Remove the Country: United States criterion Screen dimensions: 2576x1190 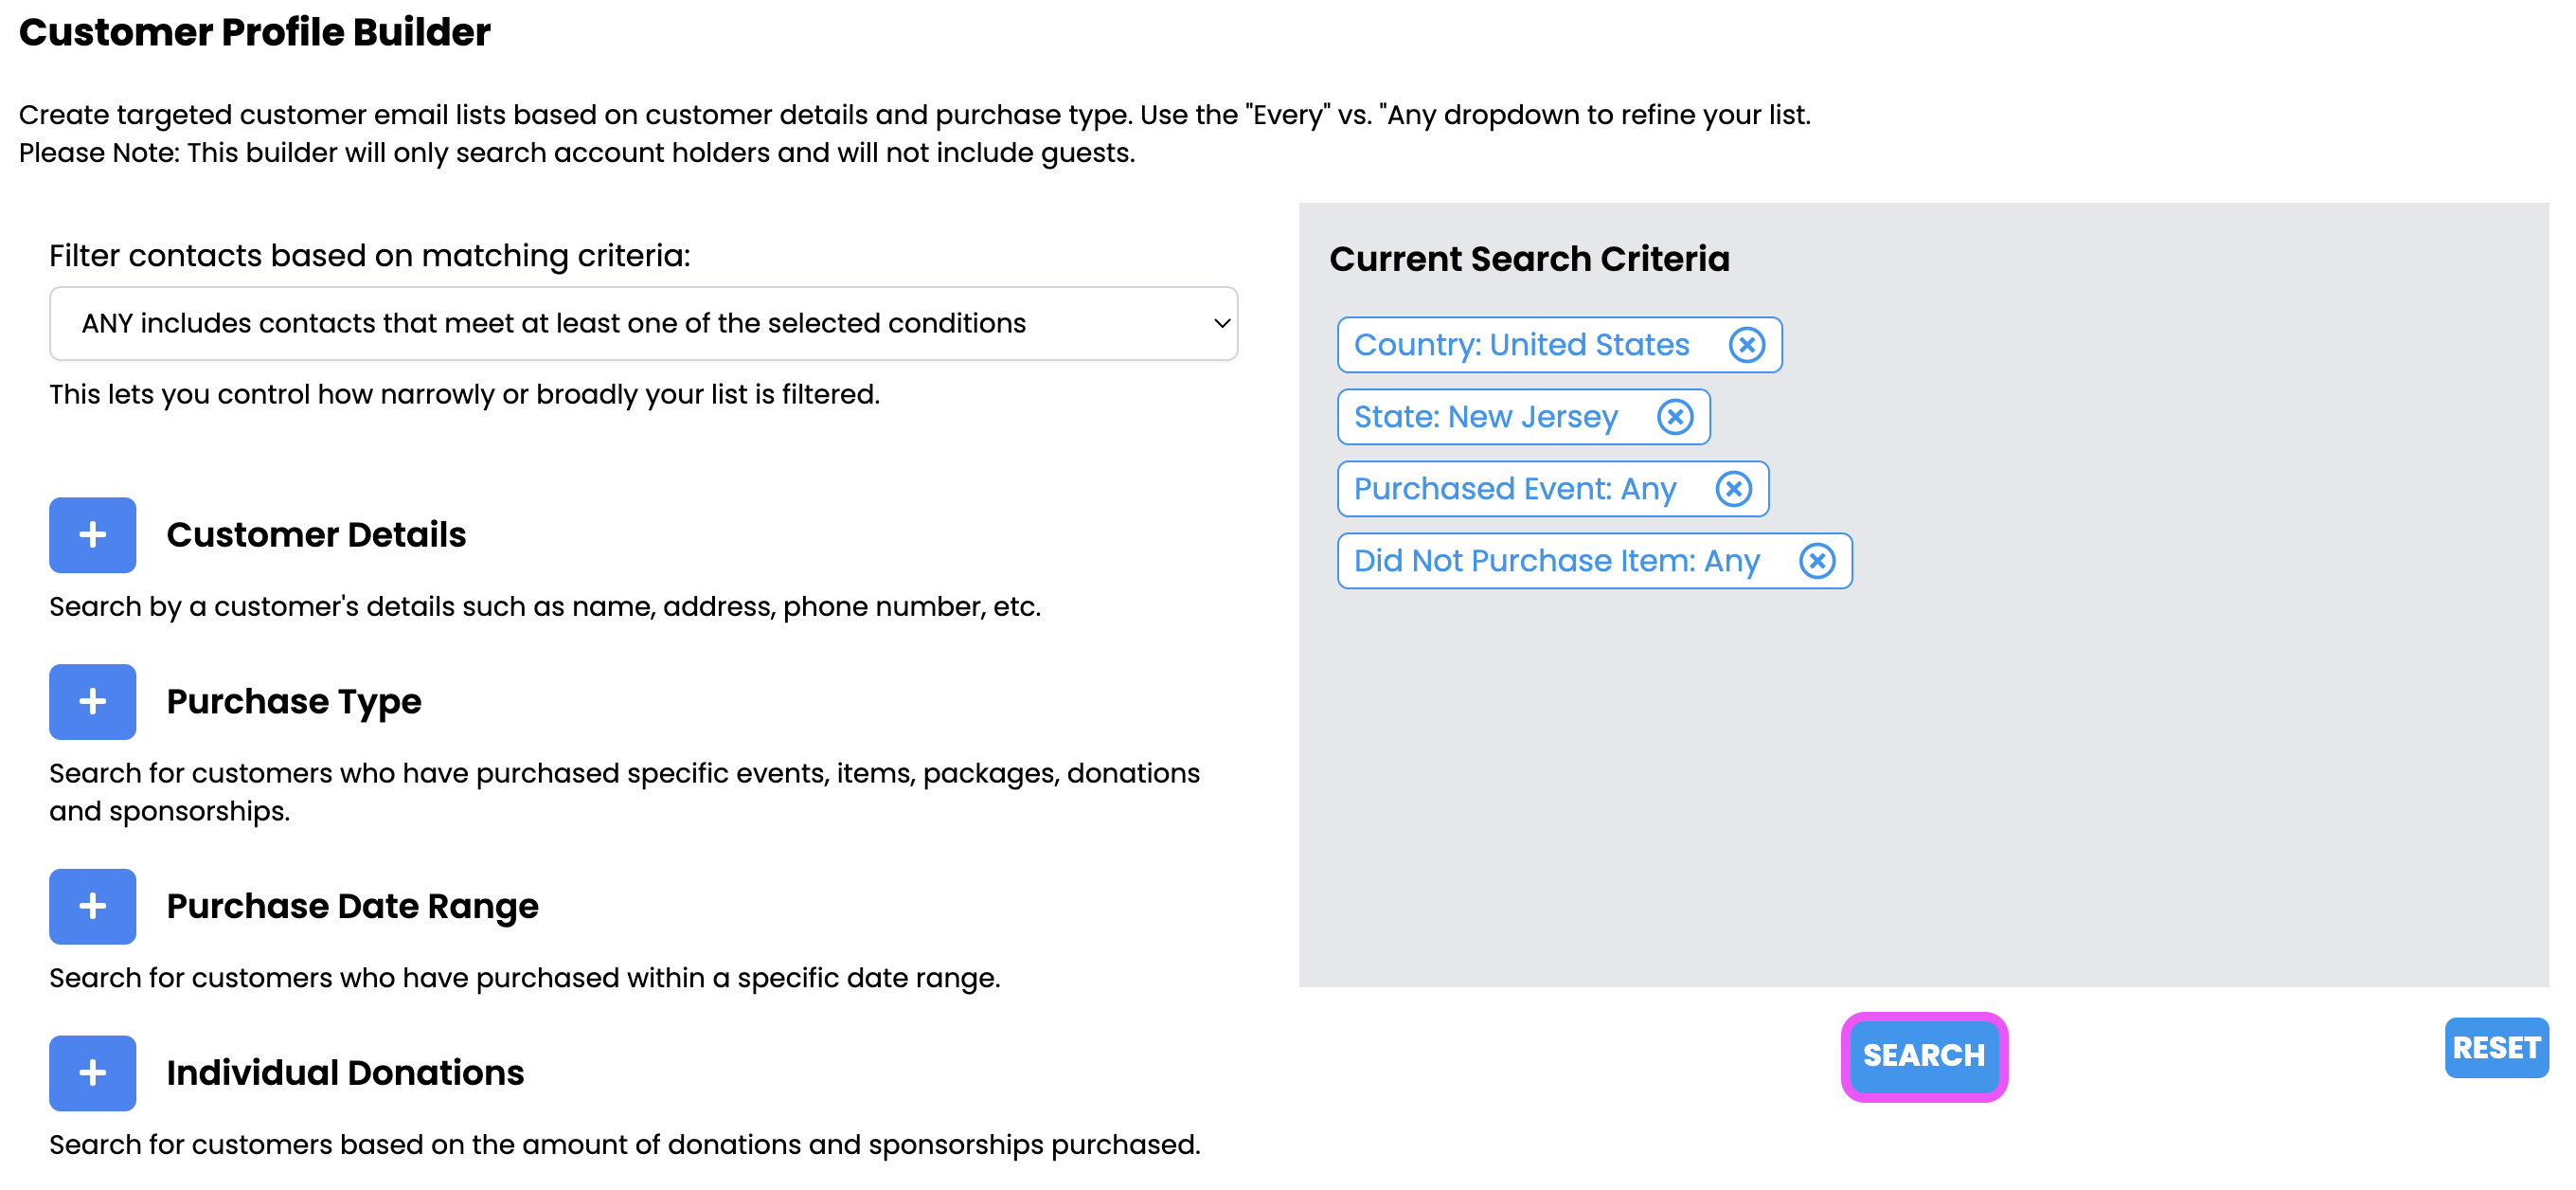(x=1746, y=345)
